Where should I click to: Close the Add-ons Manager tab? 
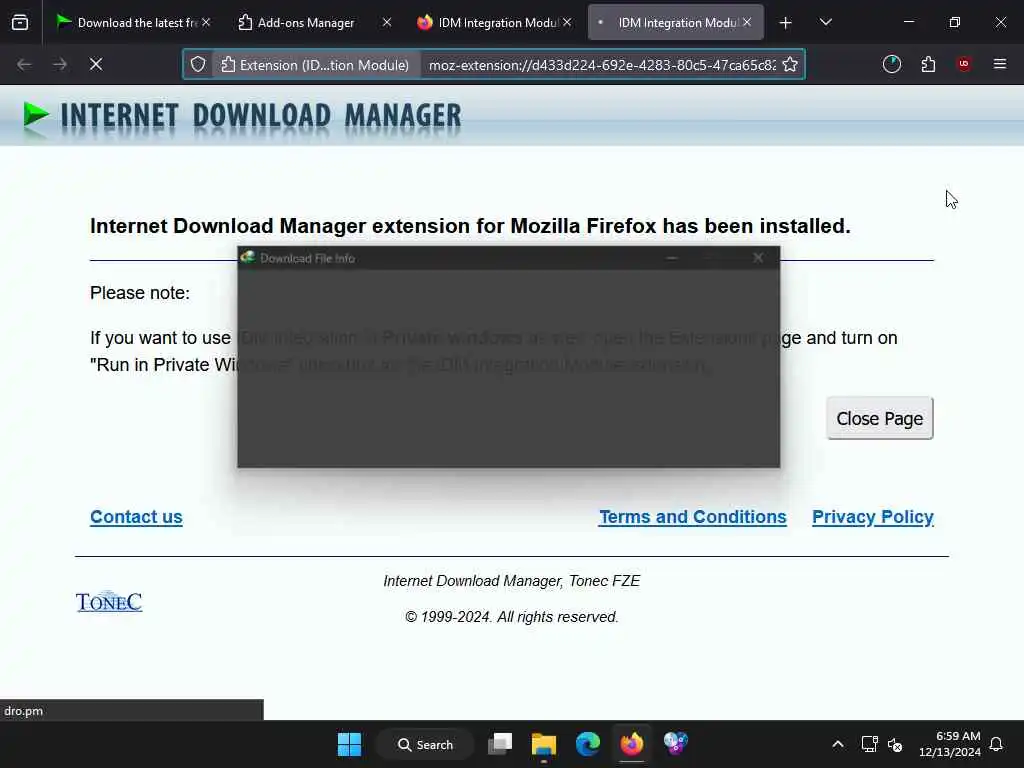pos(387,22)
